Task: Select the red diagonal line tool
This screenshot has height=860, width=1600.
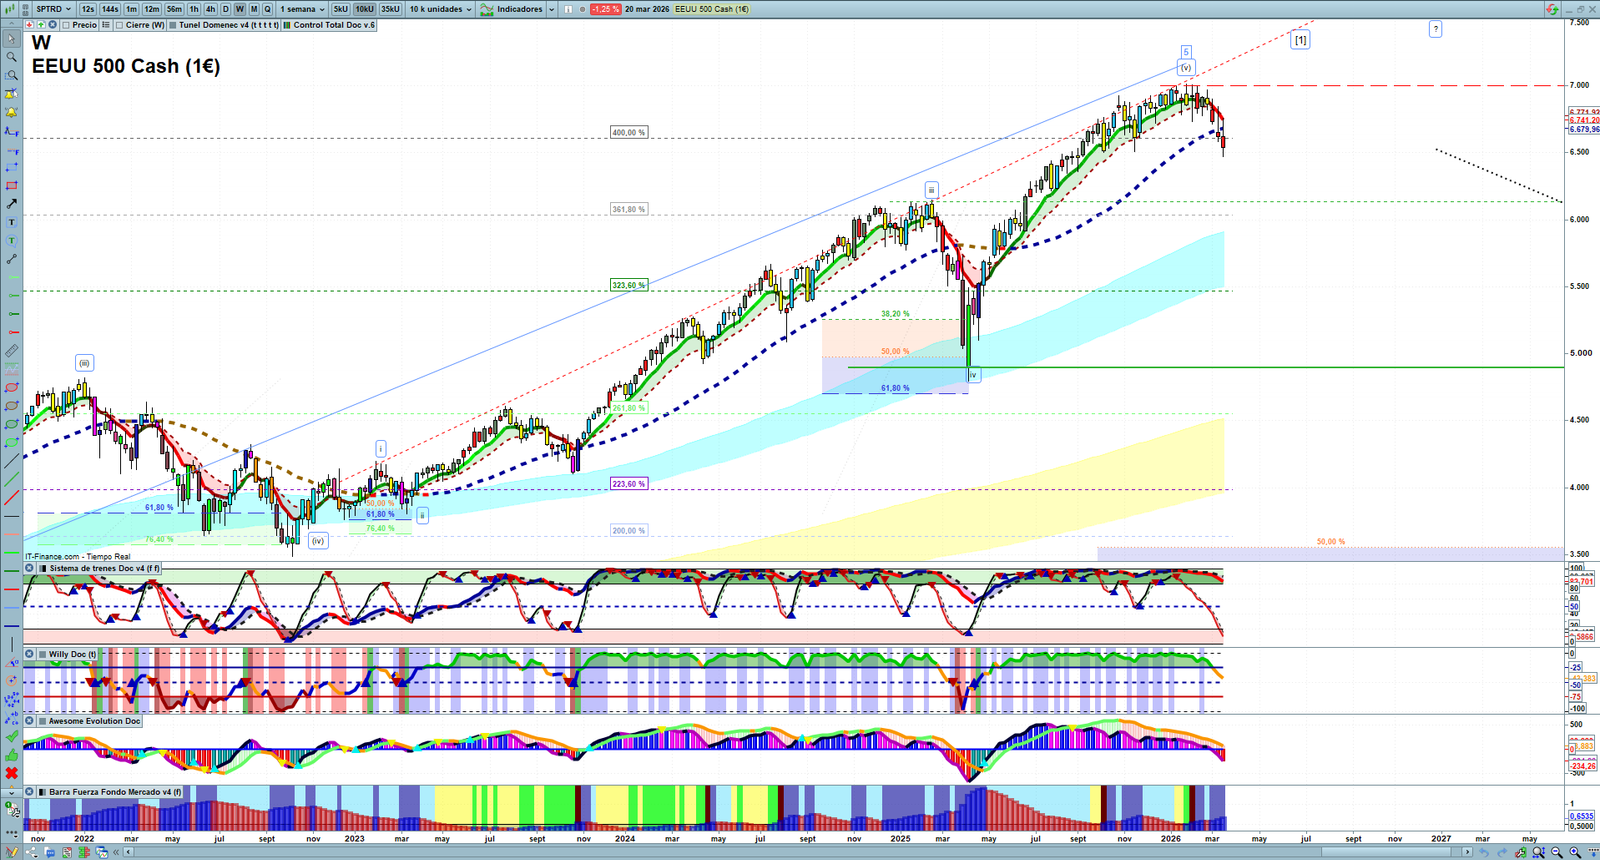Action: tap(11, 498)
